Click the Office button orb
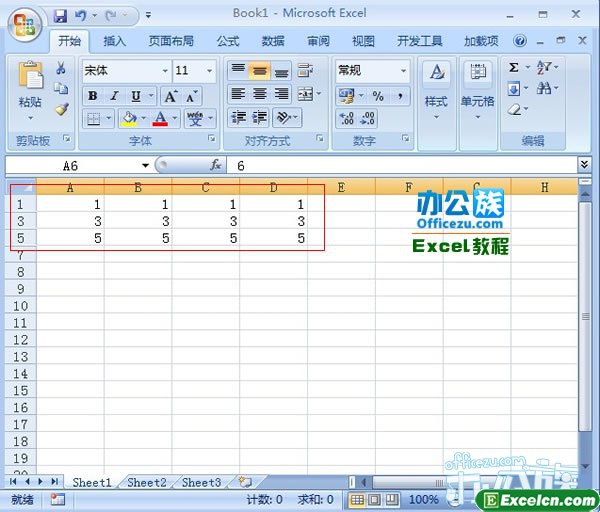Screen dimensions: 600x512 pos(24,25)
